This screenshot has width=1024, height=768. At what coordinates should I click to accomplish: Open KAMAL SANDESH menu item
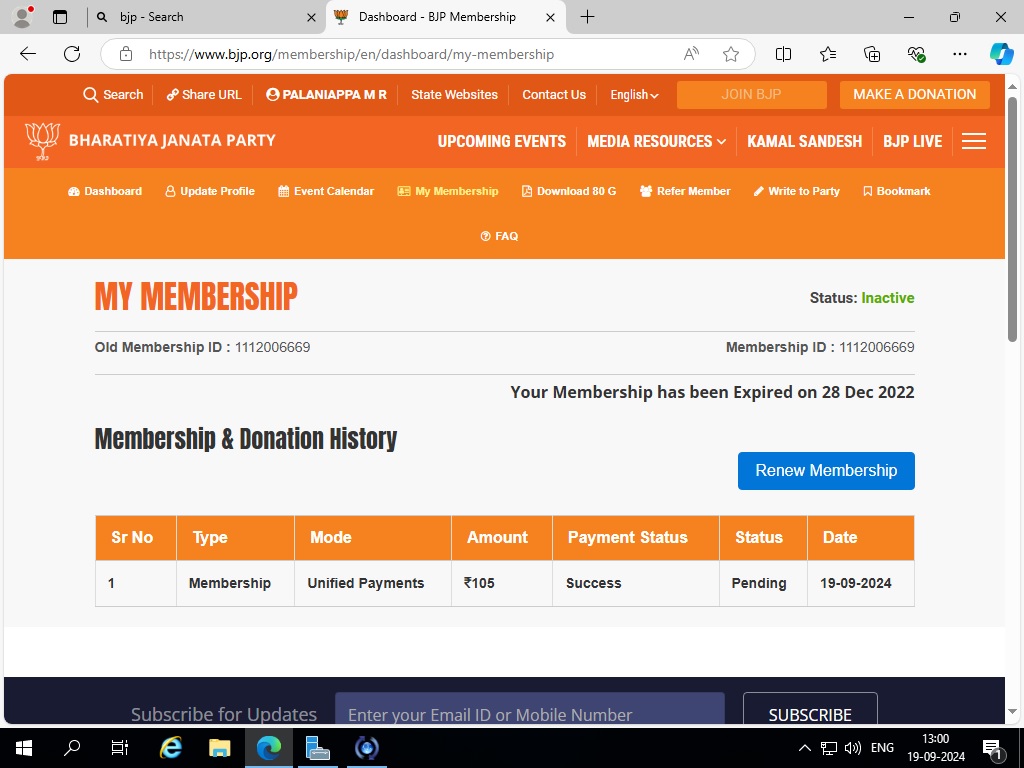click(x=805, y=141)
